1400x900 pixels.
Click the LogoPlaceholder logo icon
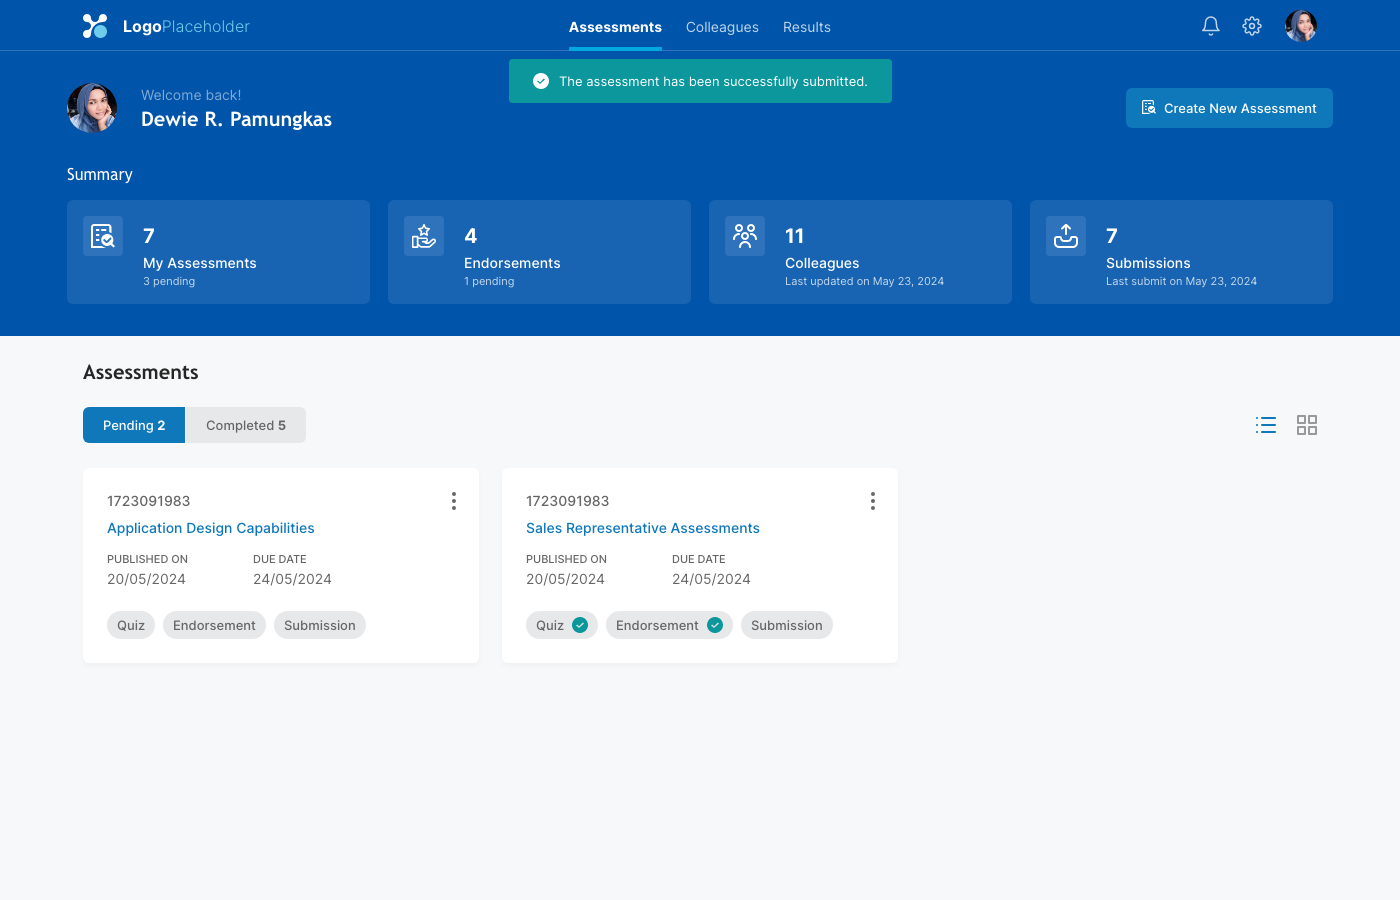(95, 26)
